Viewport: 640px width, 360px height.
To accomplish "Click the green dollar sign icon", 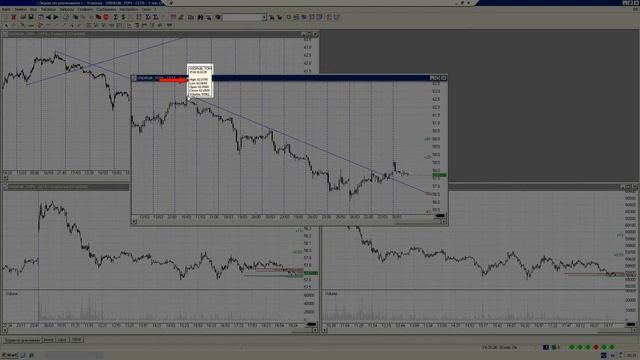I will pos(123,17).
